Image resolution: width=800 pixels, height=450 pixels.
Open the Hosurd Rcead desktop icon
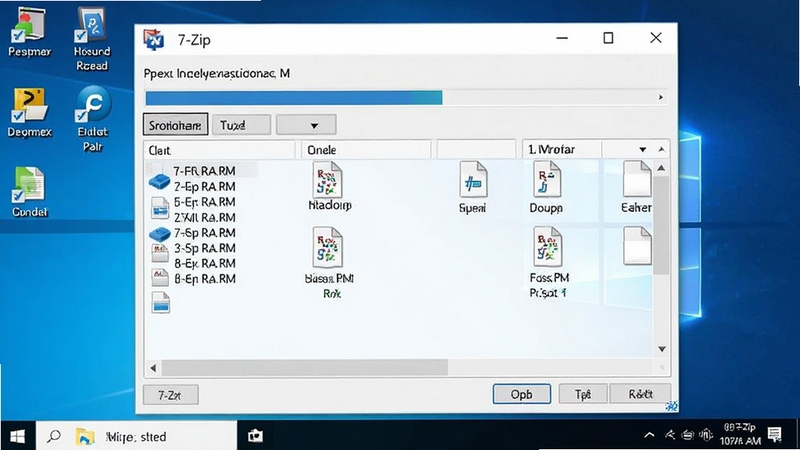pos(92,39)
